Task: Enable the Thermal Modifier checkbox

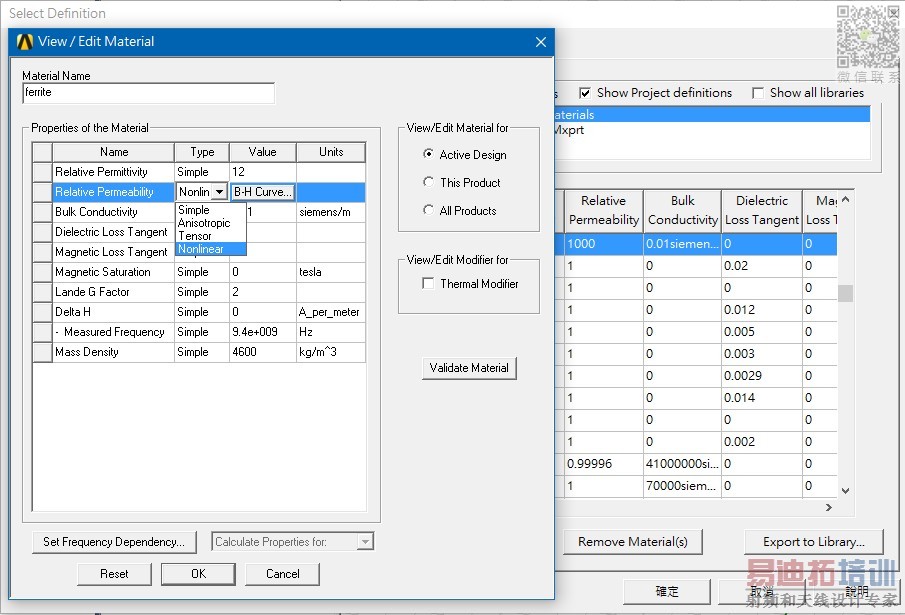Action: coord(429,284)
